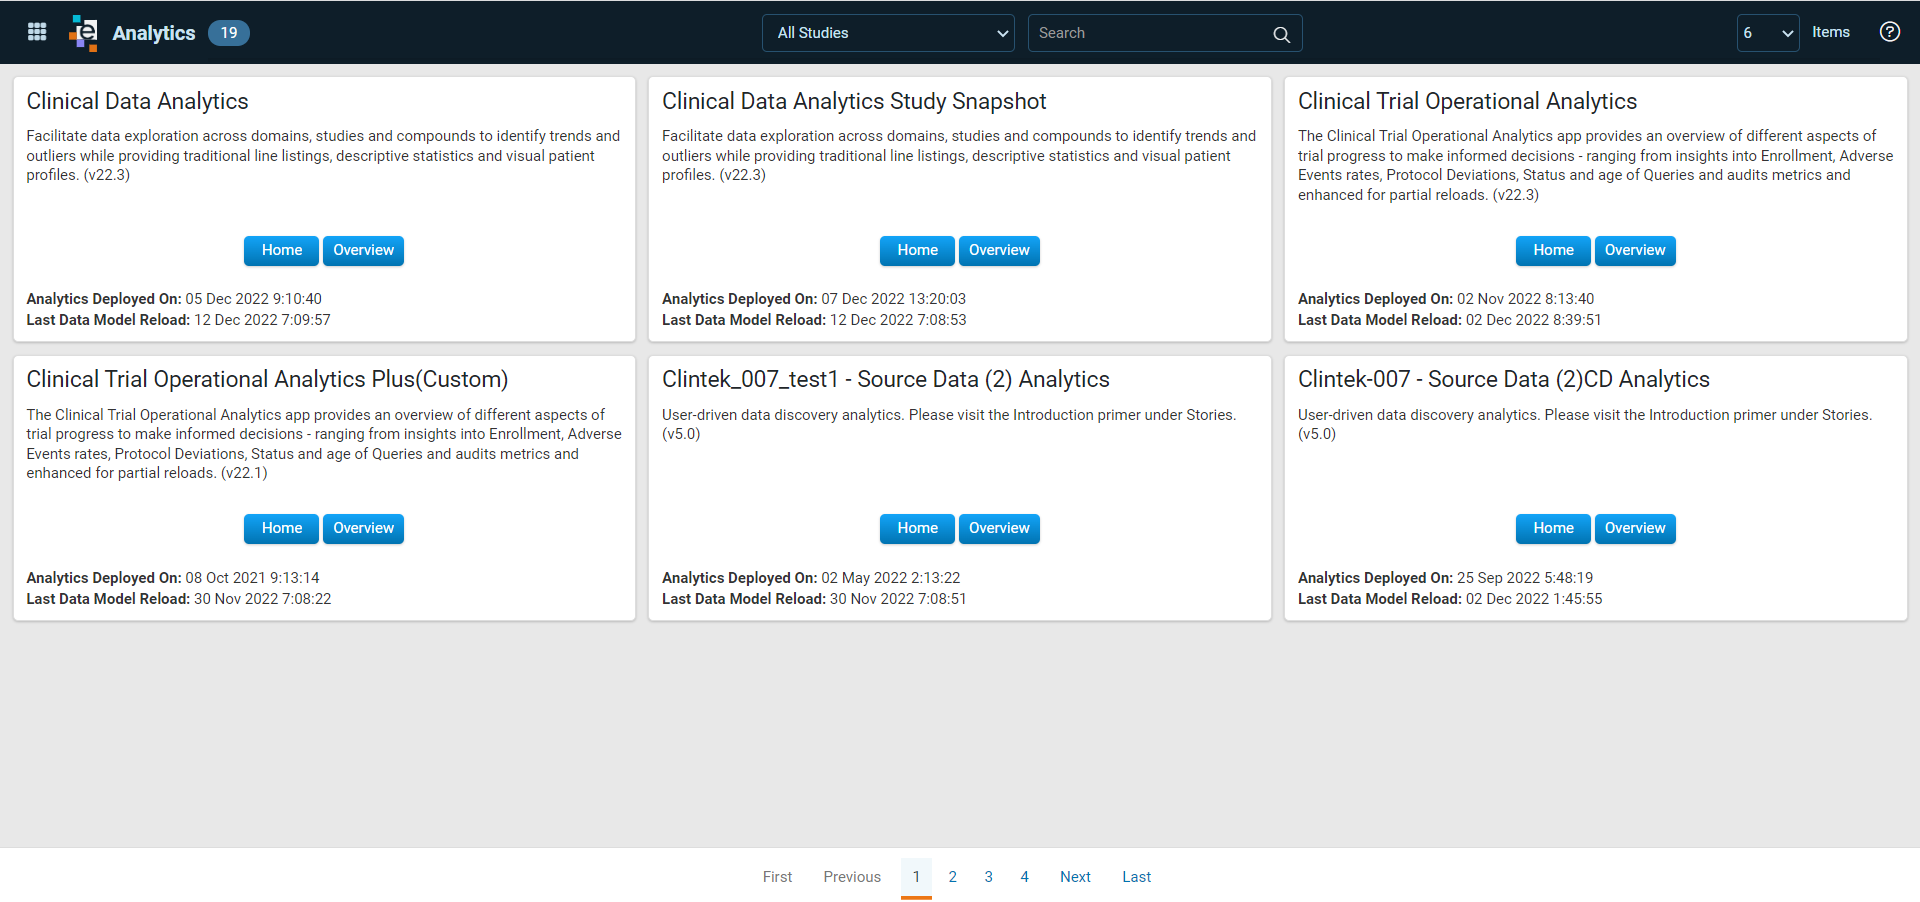Expand the All Studies dropdown
Image resolution: width=1920 pixels, height=902 pixels.
tap(888, 33)
